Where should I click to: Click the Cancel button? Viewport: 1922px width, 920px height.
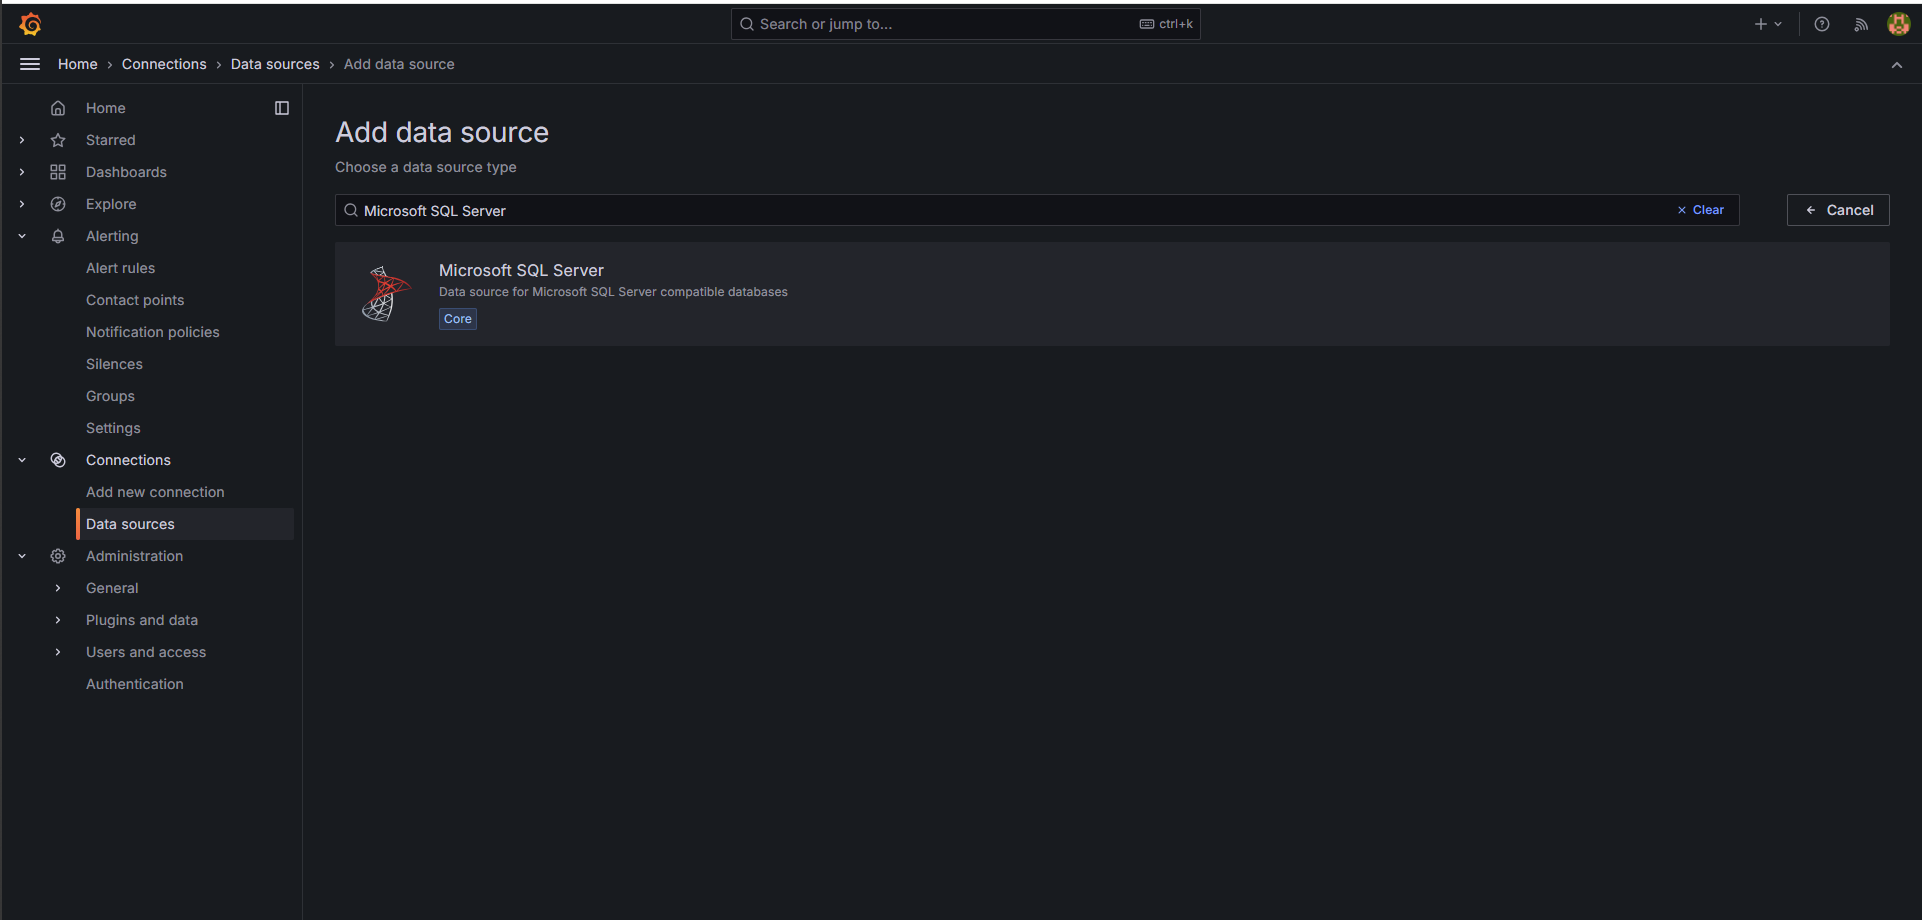coord(1838,210)
